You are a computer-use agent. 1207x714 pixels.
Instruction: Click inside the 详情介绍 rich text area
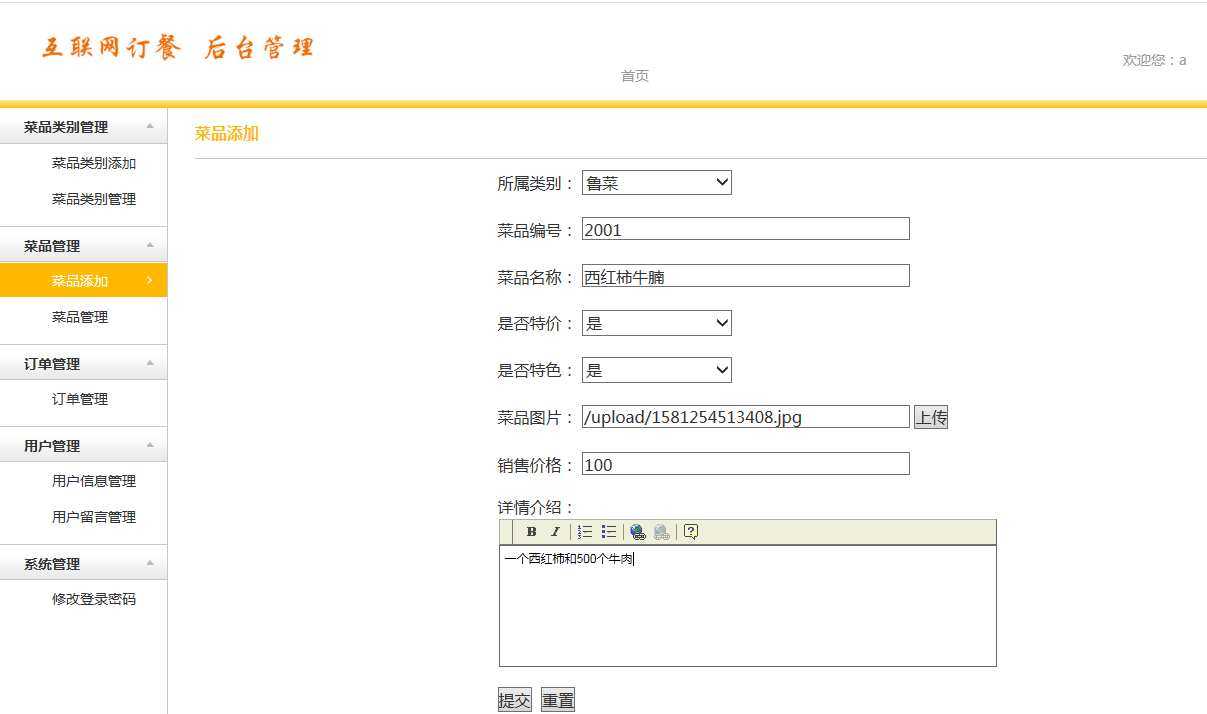(748, 606)
